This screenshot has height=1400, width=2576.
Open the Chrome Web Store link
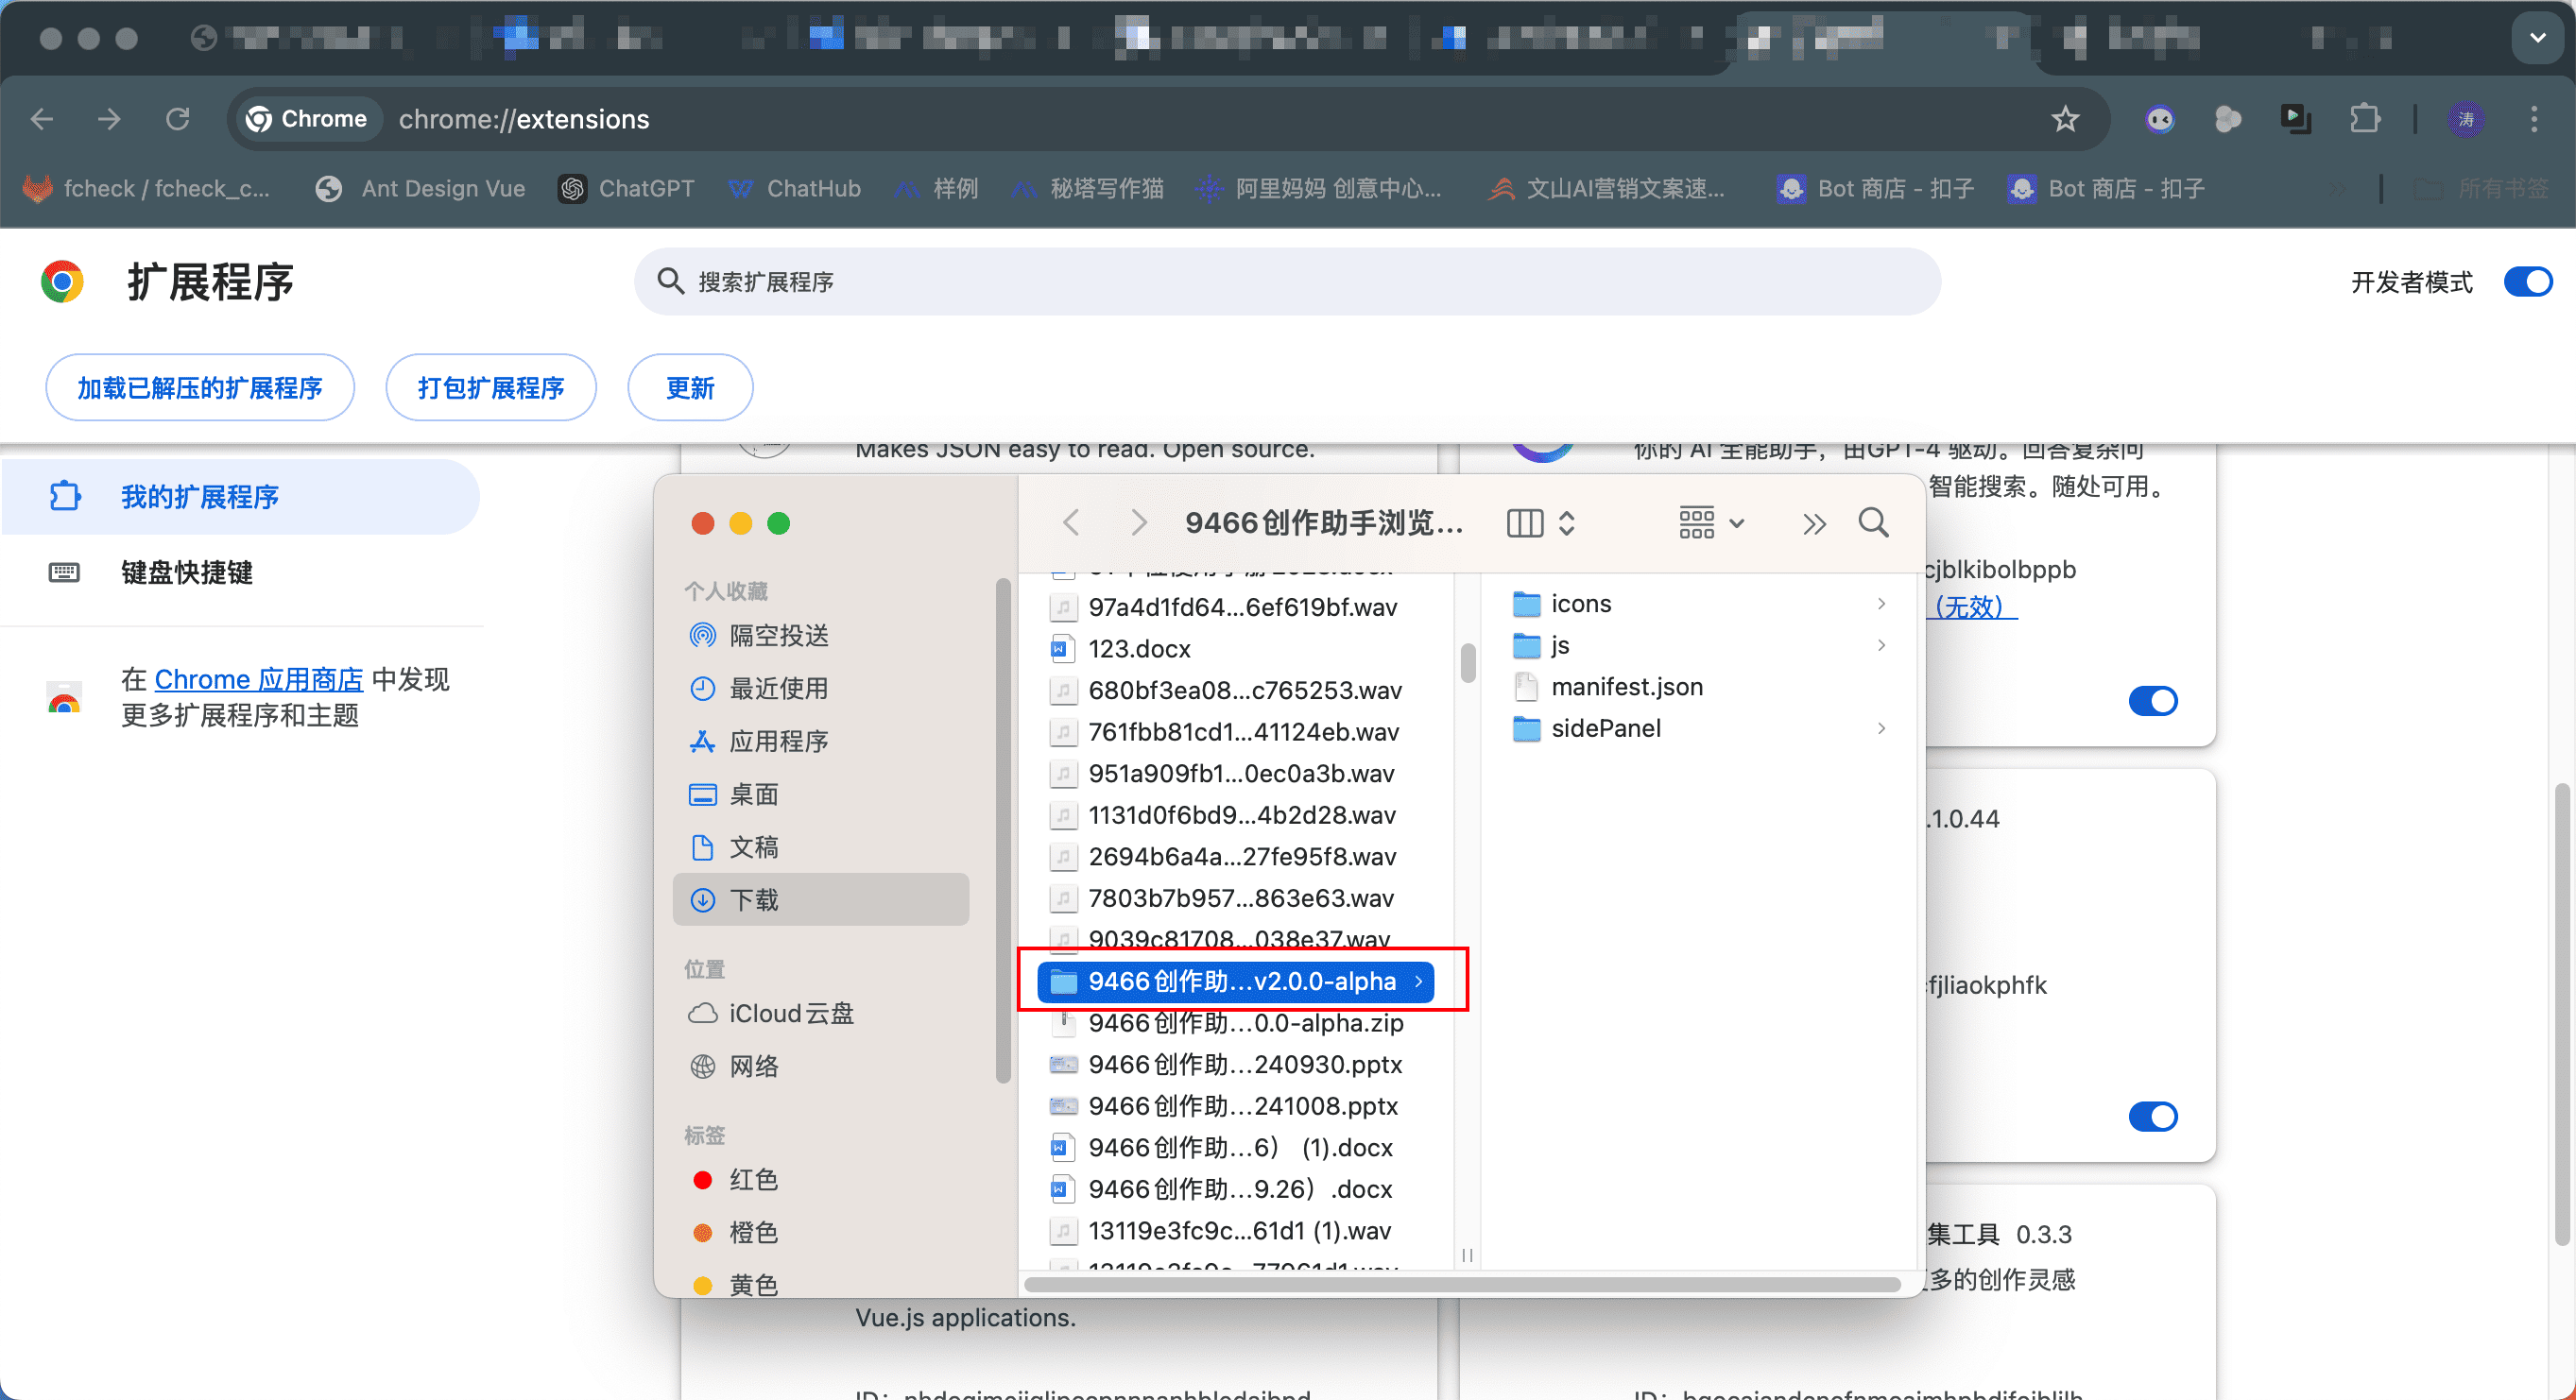point(258,679)
